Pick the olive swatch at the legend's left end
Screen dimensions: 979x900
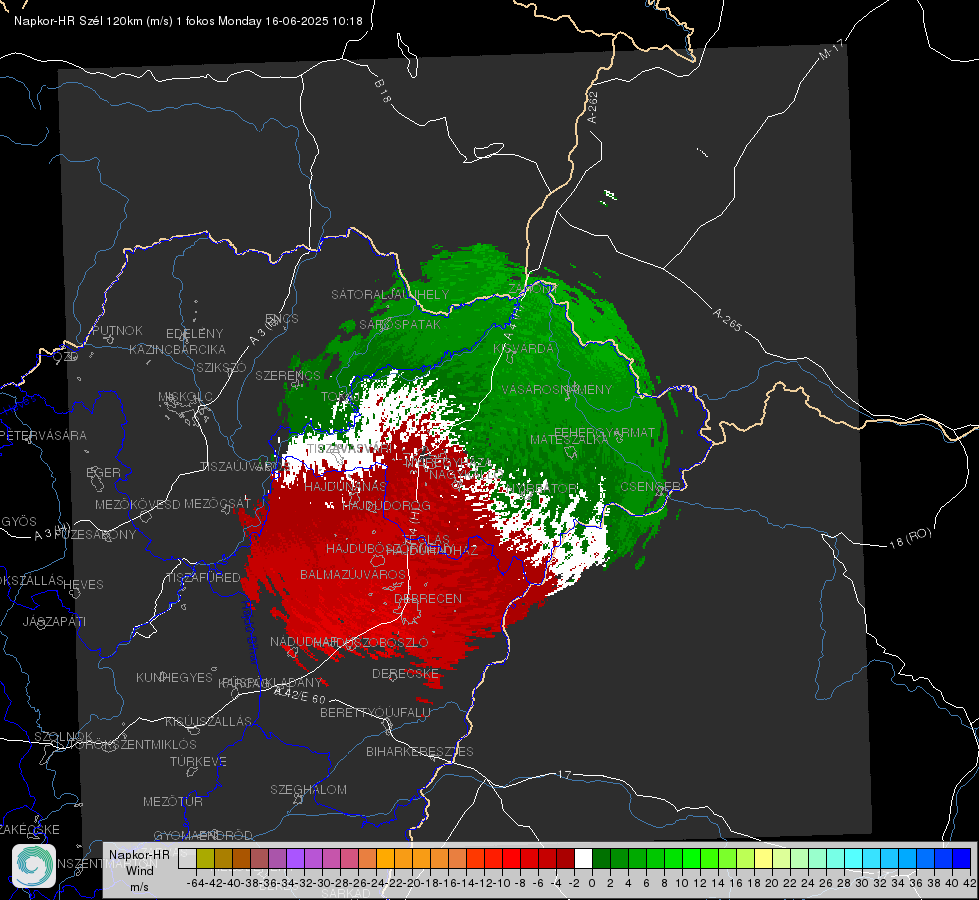(x=205, y=858)
